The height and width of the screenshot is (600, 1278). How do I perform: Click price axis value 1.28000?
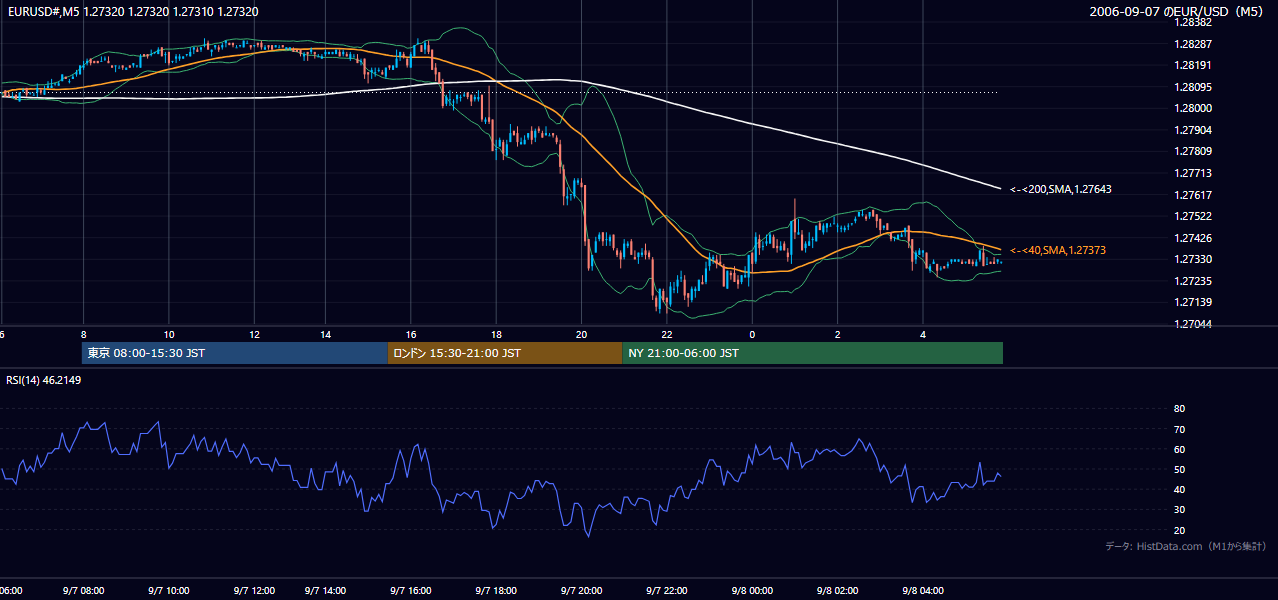(1193, 108)
